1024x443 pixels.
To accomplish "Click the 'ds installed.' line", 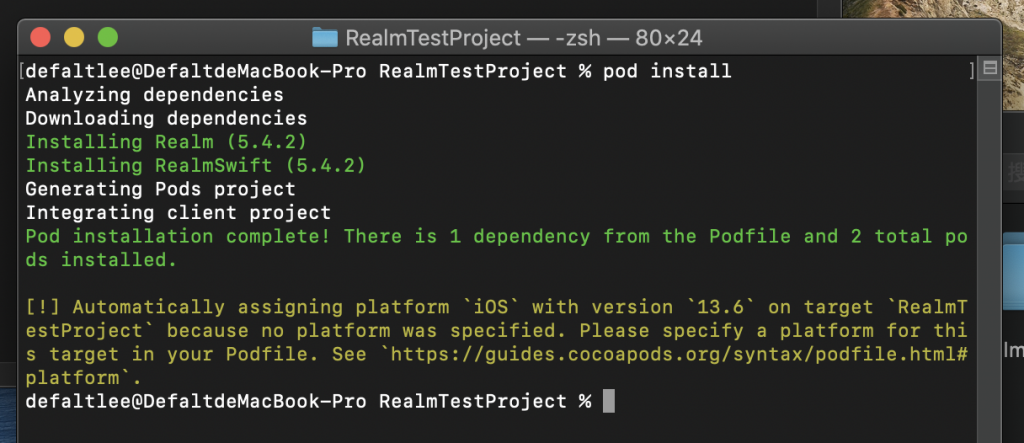I will (101, 260).
